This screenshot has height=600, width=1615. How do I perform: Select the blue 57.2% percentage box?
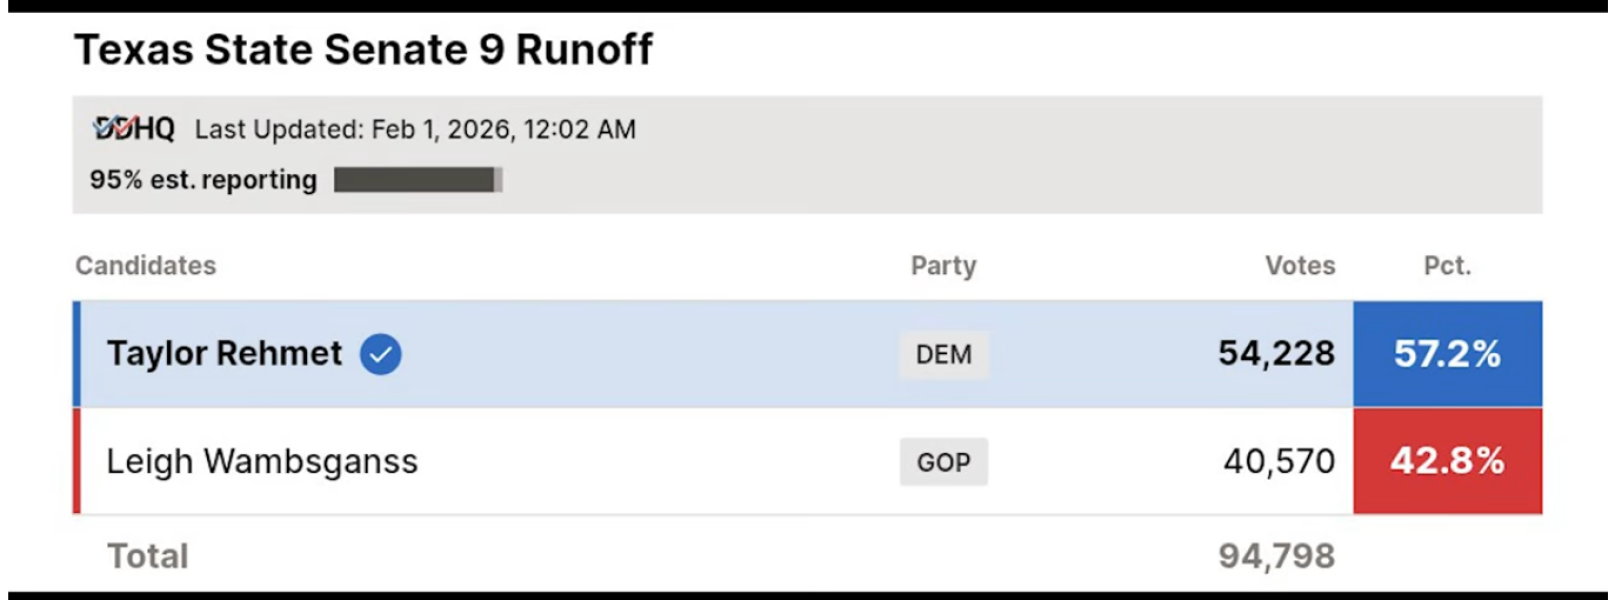click(x=1447, y=354)
